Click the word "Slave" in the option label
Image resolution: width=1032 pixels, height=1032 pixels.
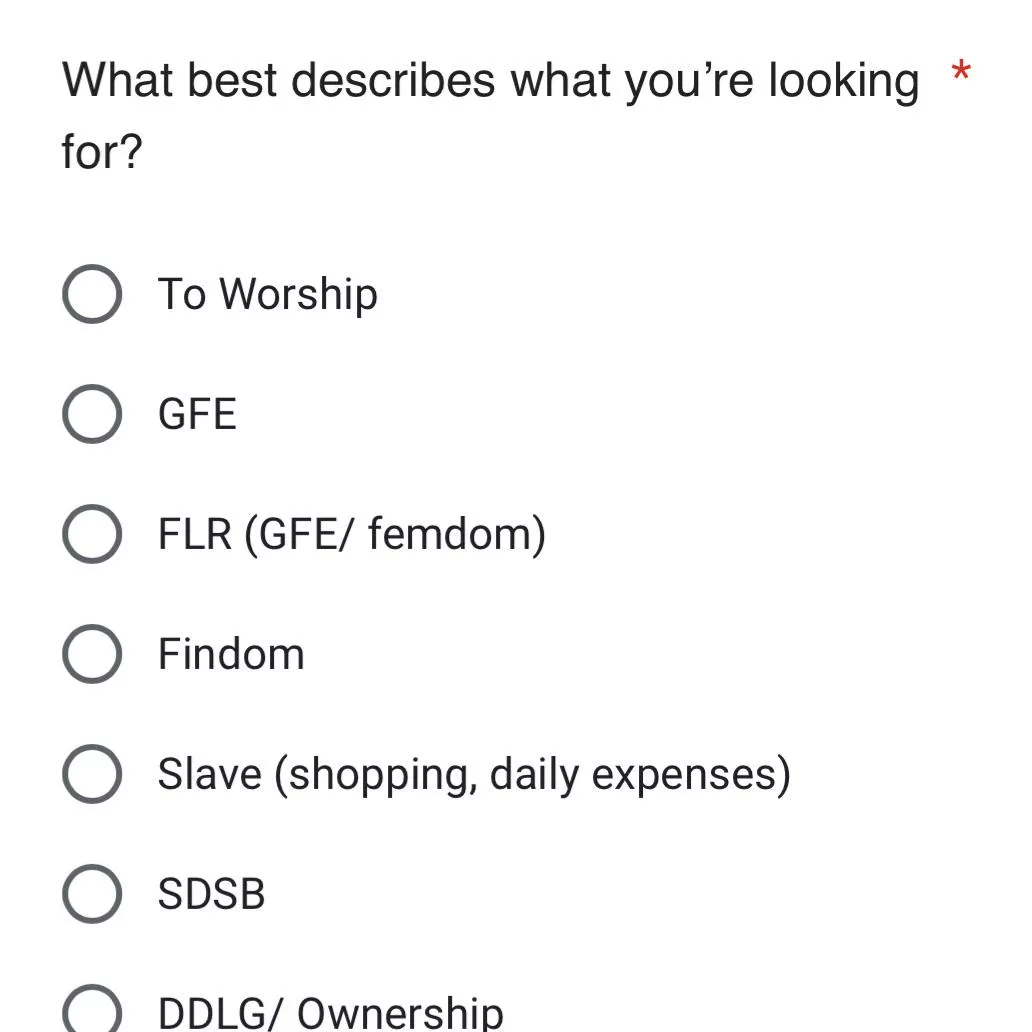click(209, 774)
